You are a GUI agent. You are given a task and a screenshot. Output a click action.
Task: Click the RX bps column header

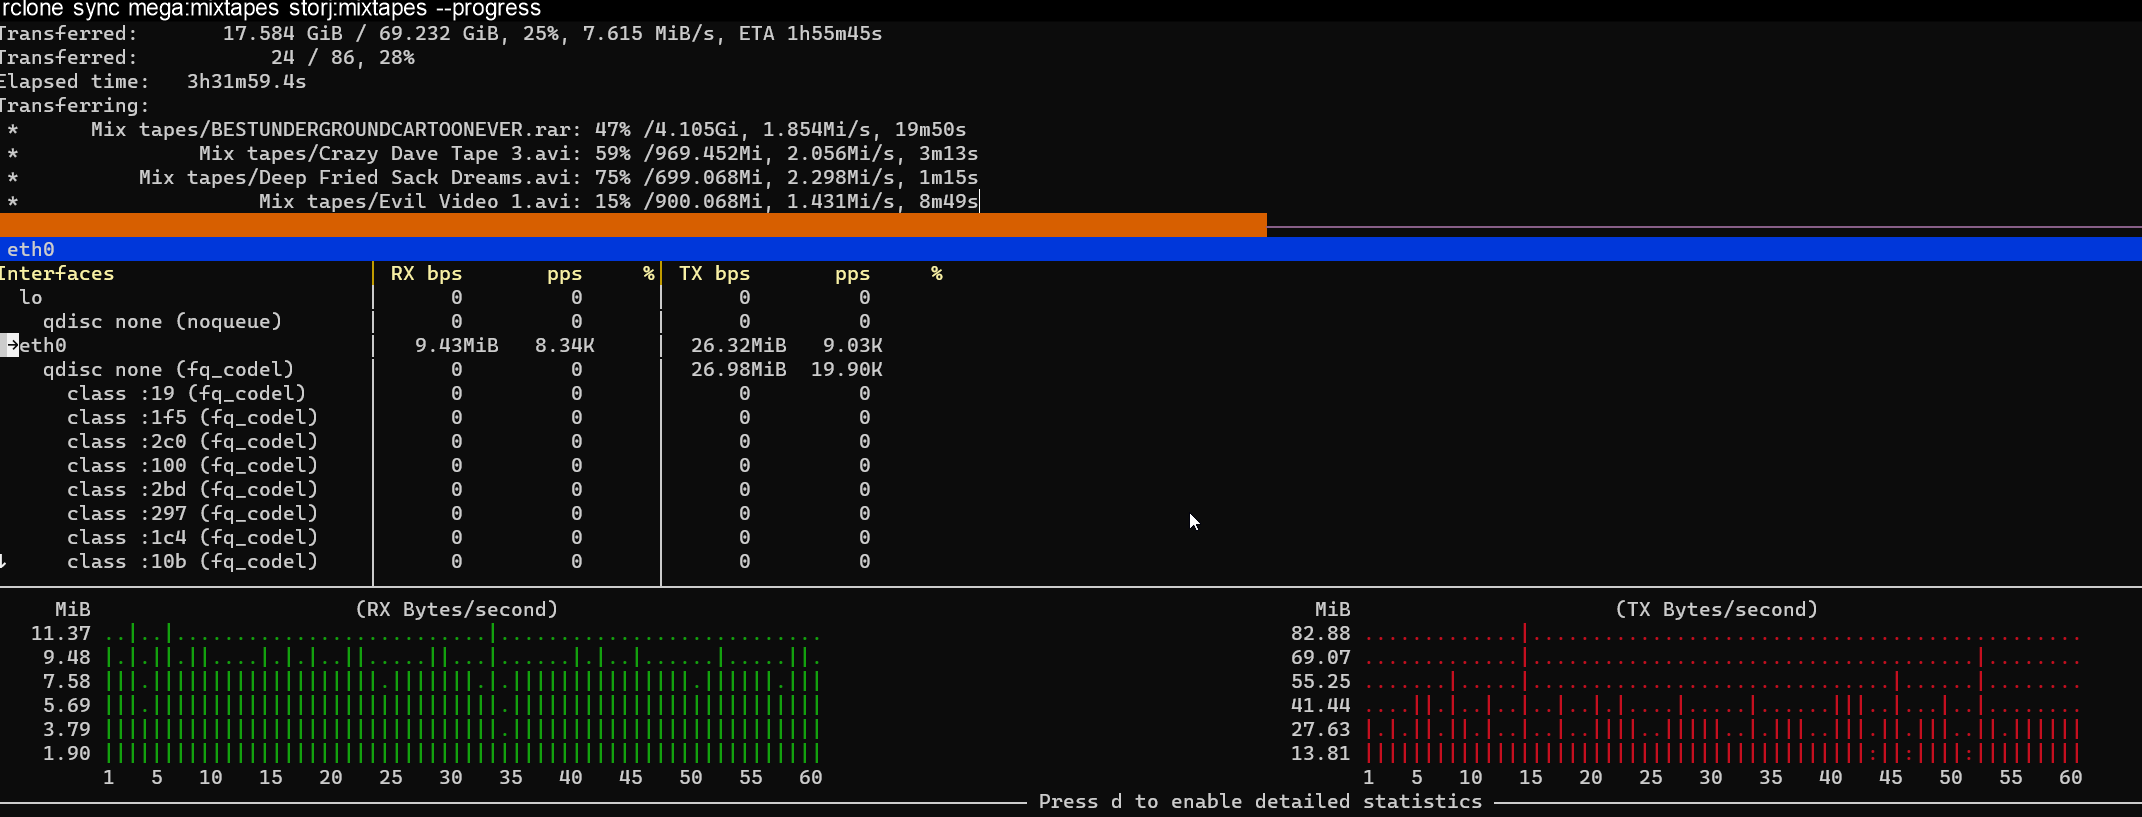tap(426, 273)
